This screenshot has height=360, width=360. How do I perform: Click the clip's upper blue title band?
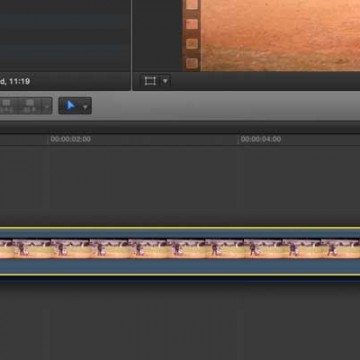180,234
